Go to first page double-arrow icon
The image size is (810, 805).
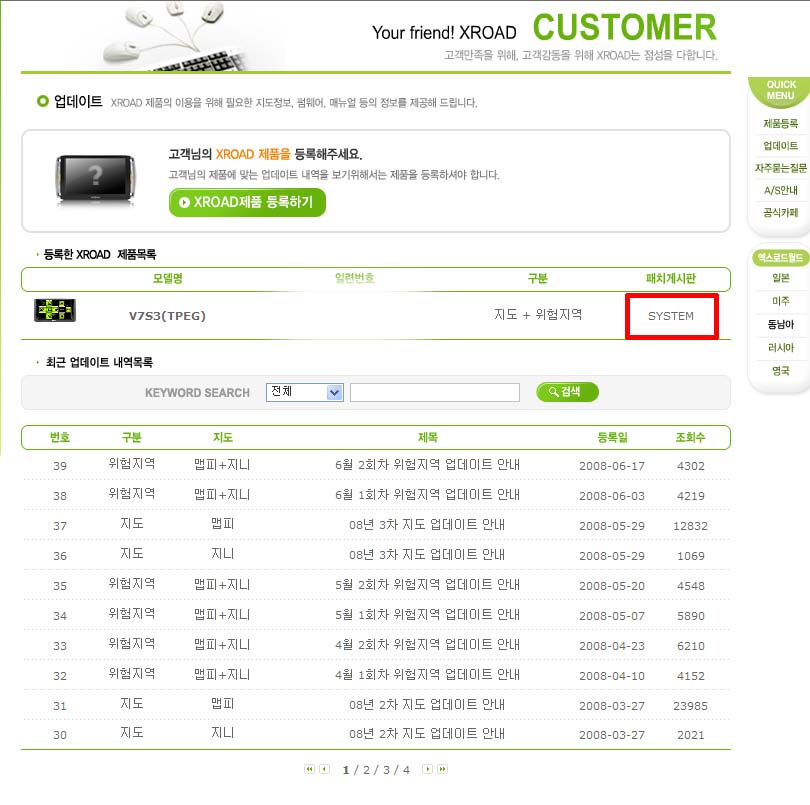309,769
